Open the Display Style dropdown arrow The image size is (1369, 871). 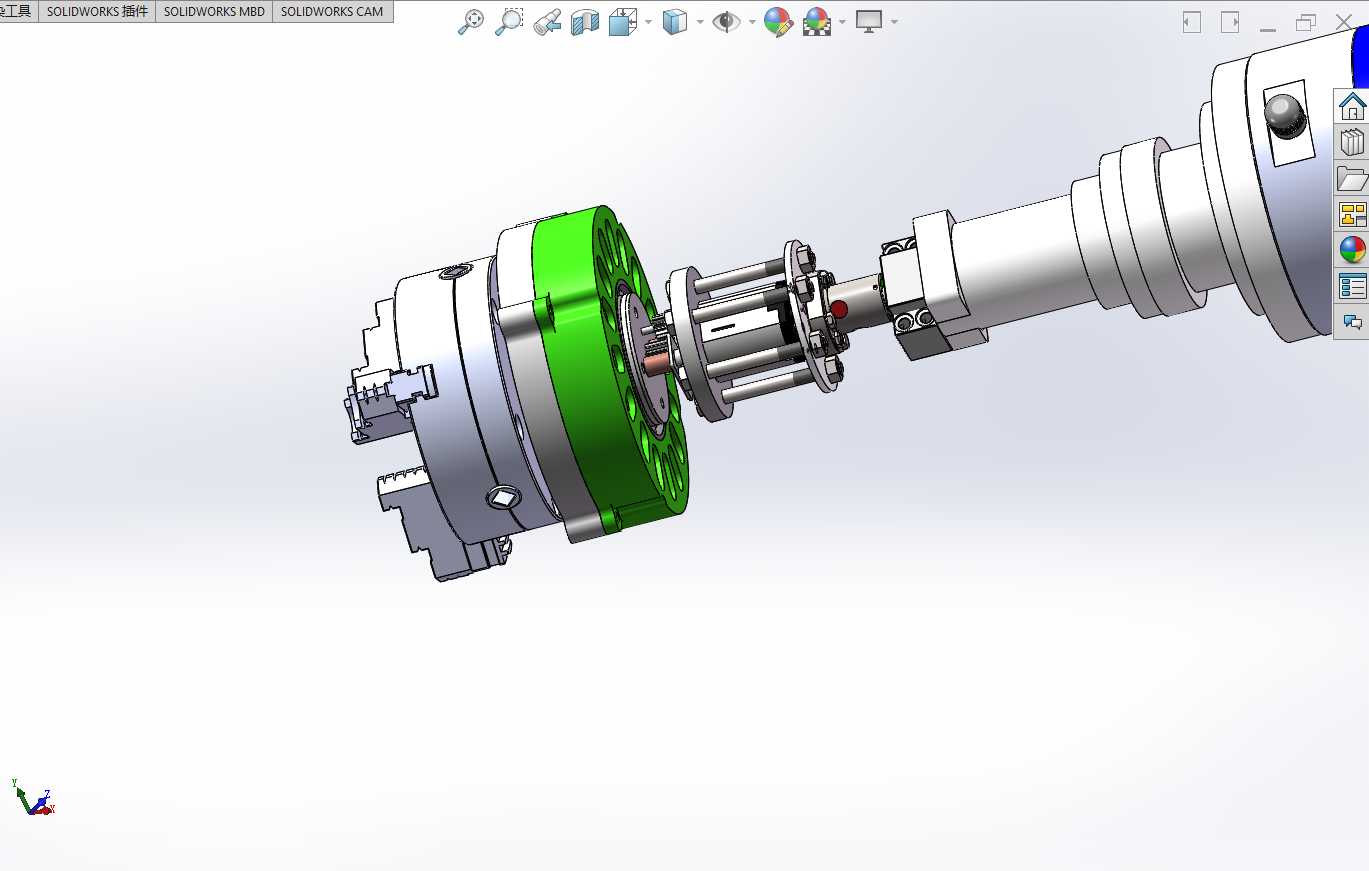[700, 22]
